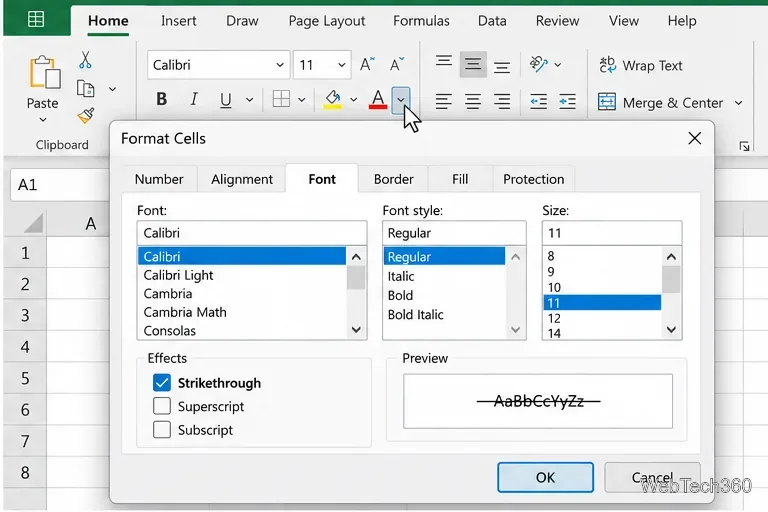Click the Size list scroll up arrow
Image resolution: width=768 pixels, height=512 pixels.
point(672,256)
